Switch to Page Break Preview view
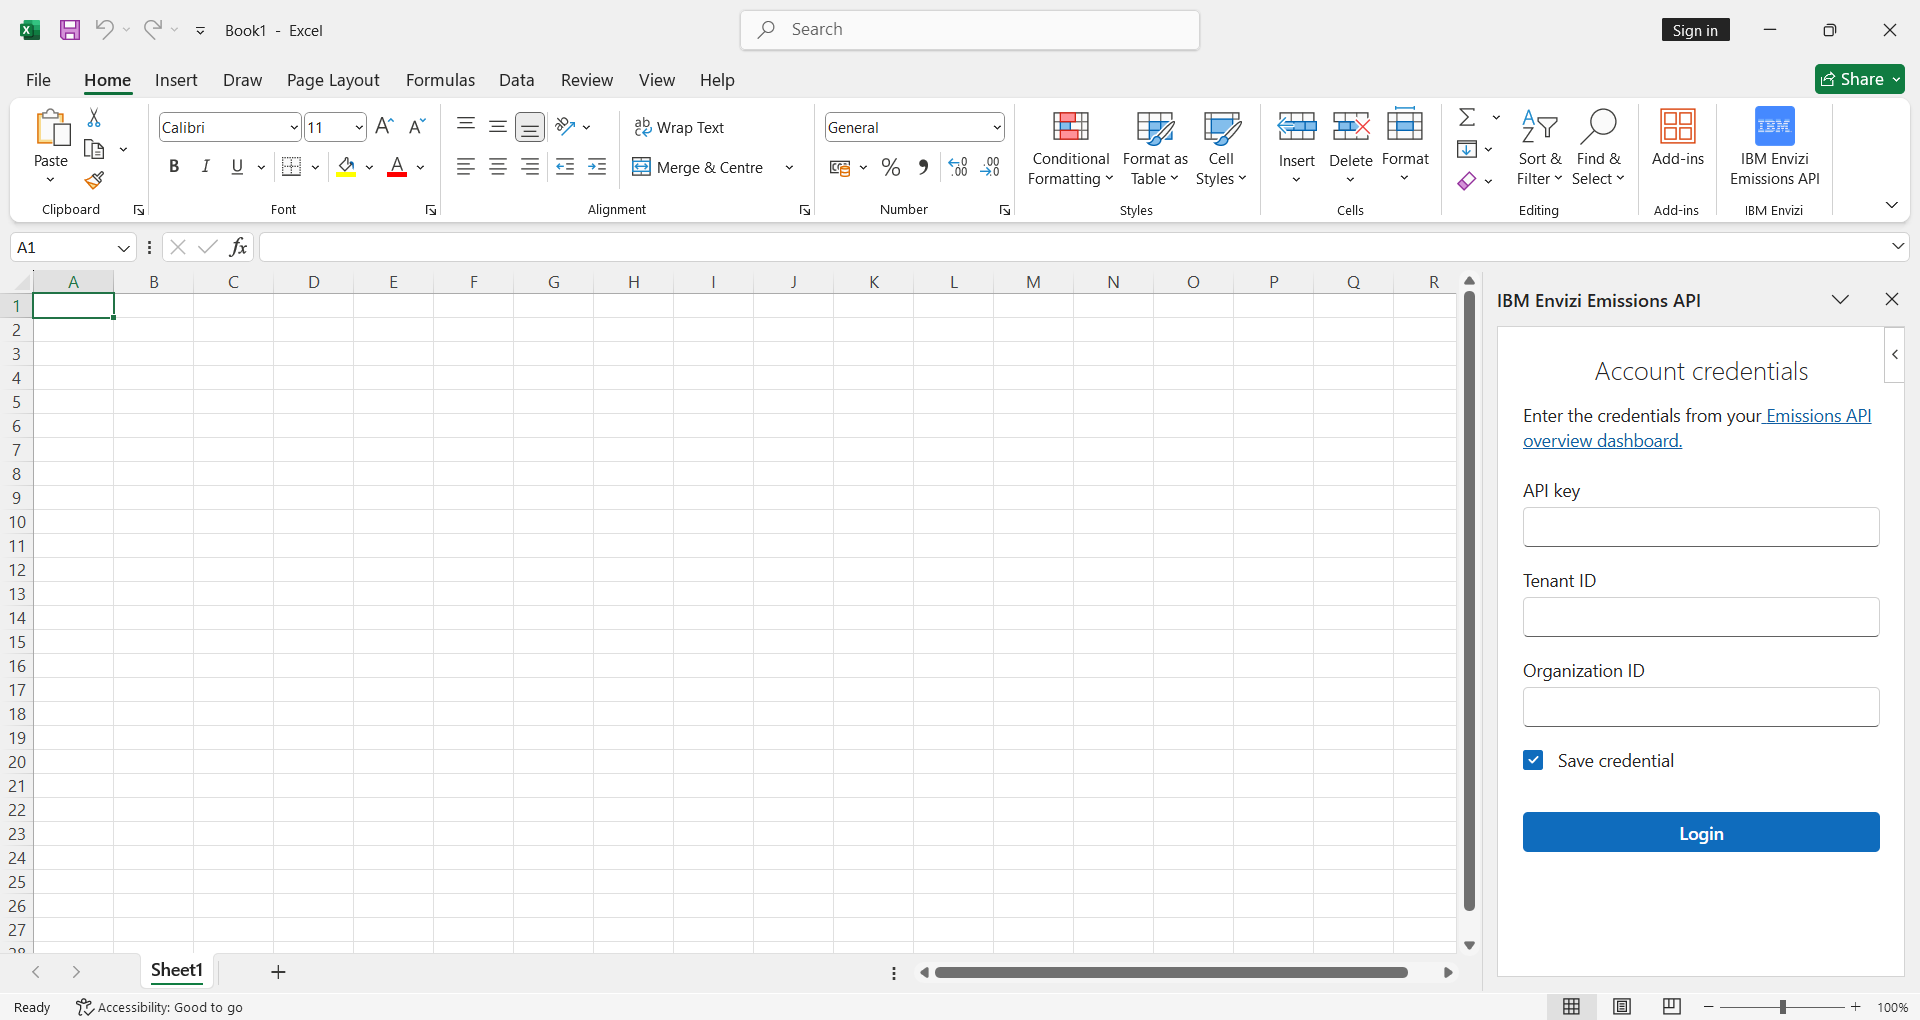 [1671, 1007]
